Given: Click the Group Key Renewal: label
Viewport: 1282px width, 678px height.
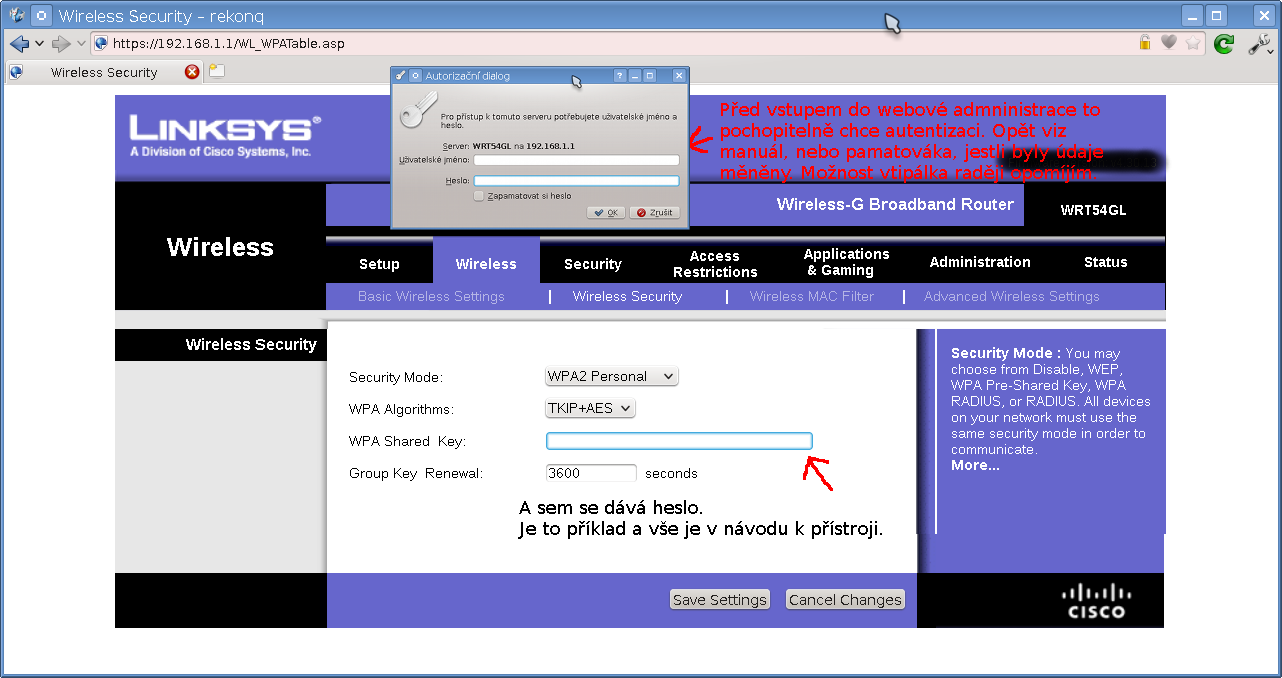Looking at the screenshot, I should (416, 473).
